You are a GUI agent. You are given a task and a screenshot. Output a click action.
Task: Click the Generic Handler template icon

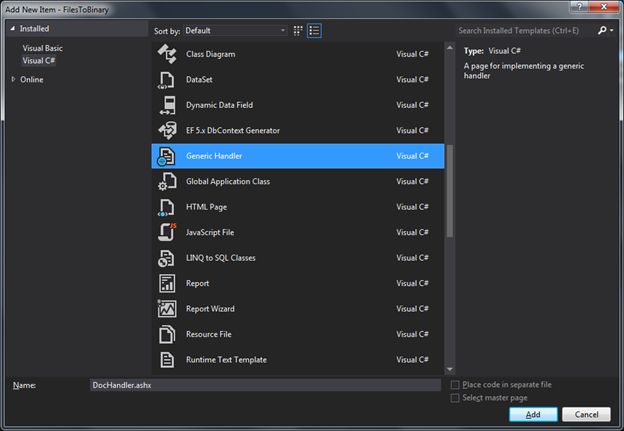pos(166,156)
